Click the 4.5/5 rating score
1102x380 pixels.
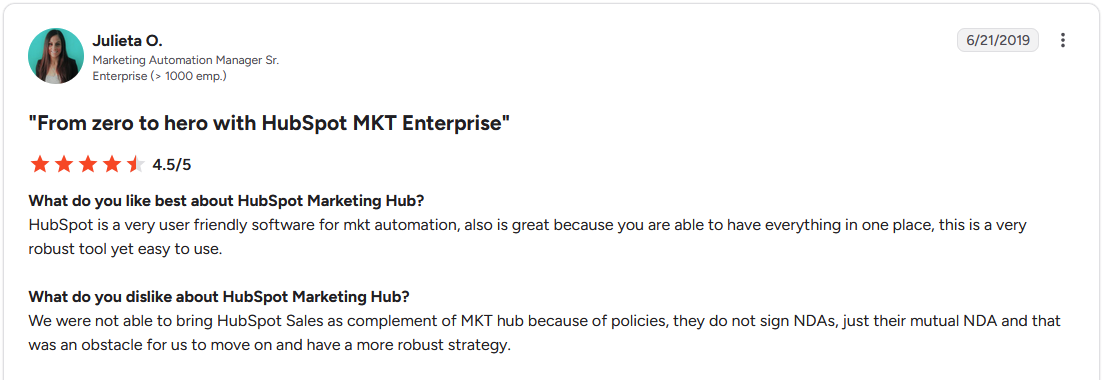click(x=171, y=166)
